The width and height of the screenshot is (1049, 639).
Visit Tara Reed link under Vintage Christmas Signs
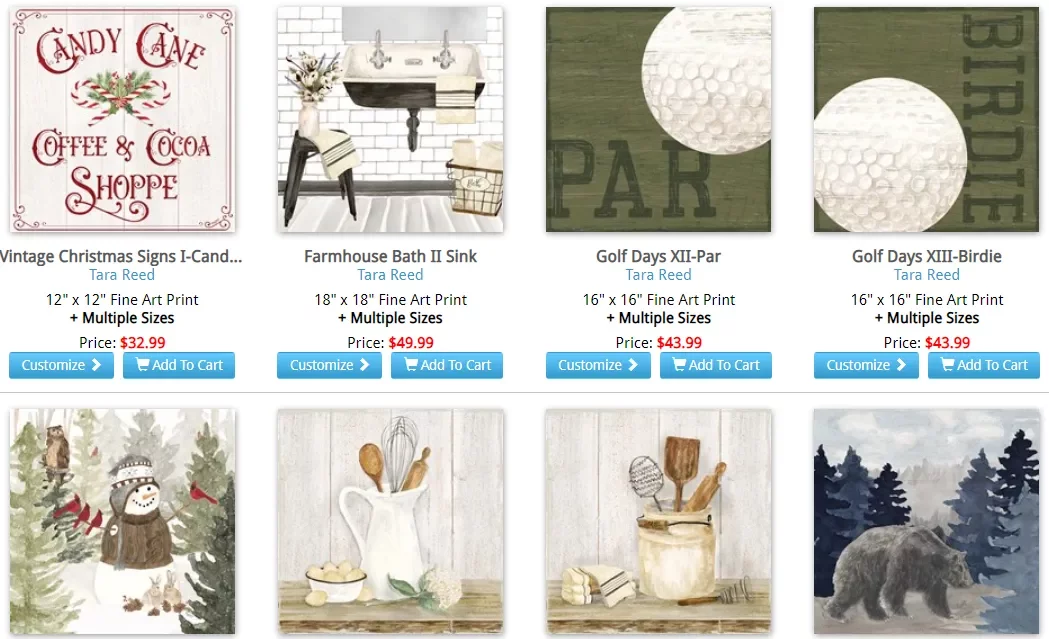[122, 275]
